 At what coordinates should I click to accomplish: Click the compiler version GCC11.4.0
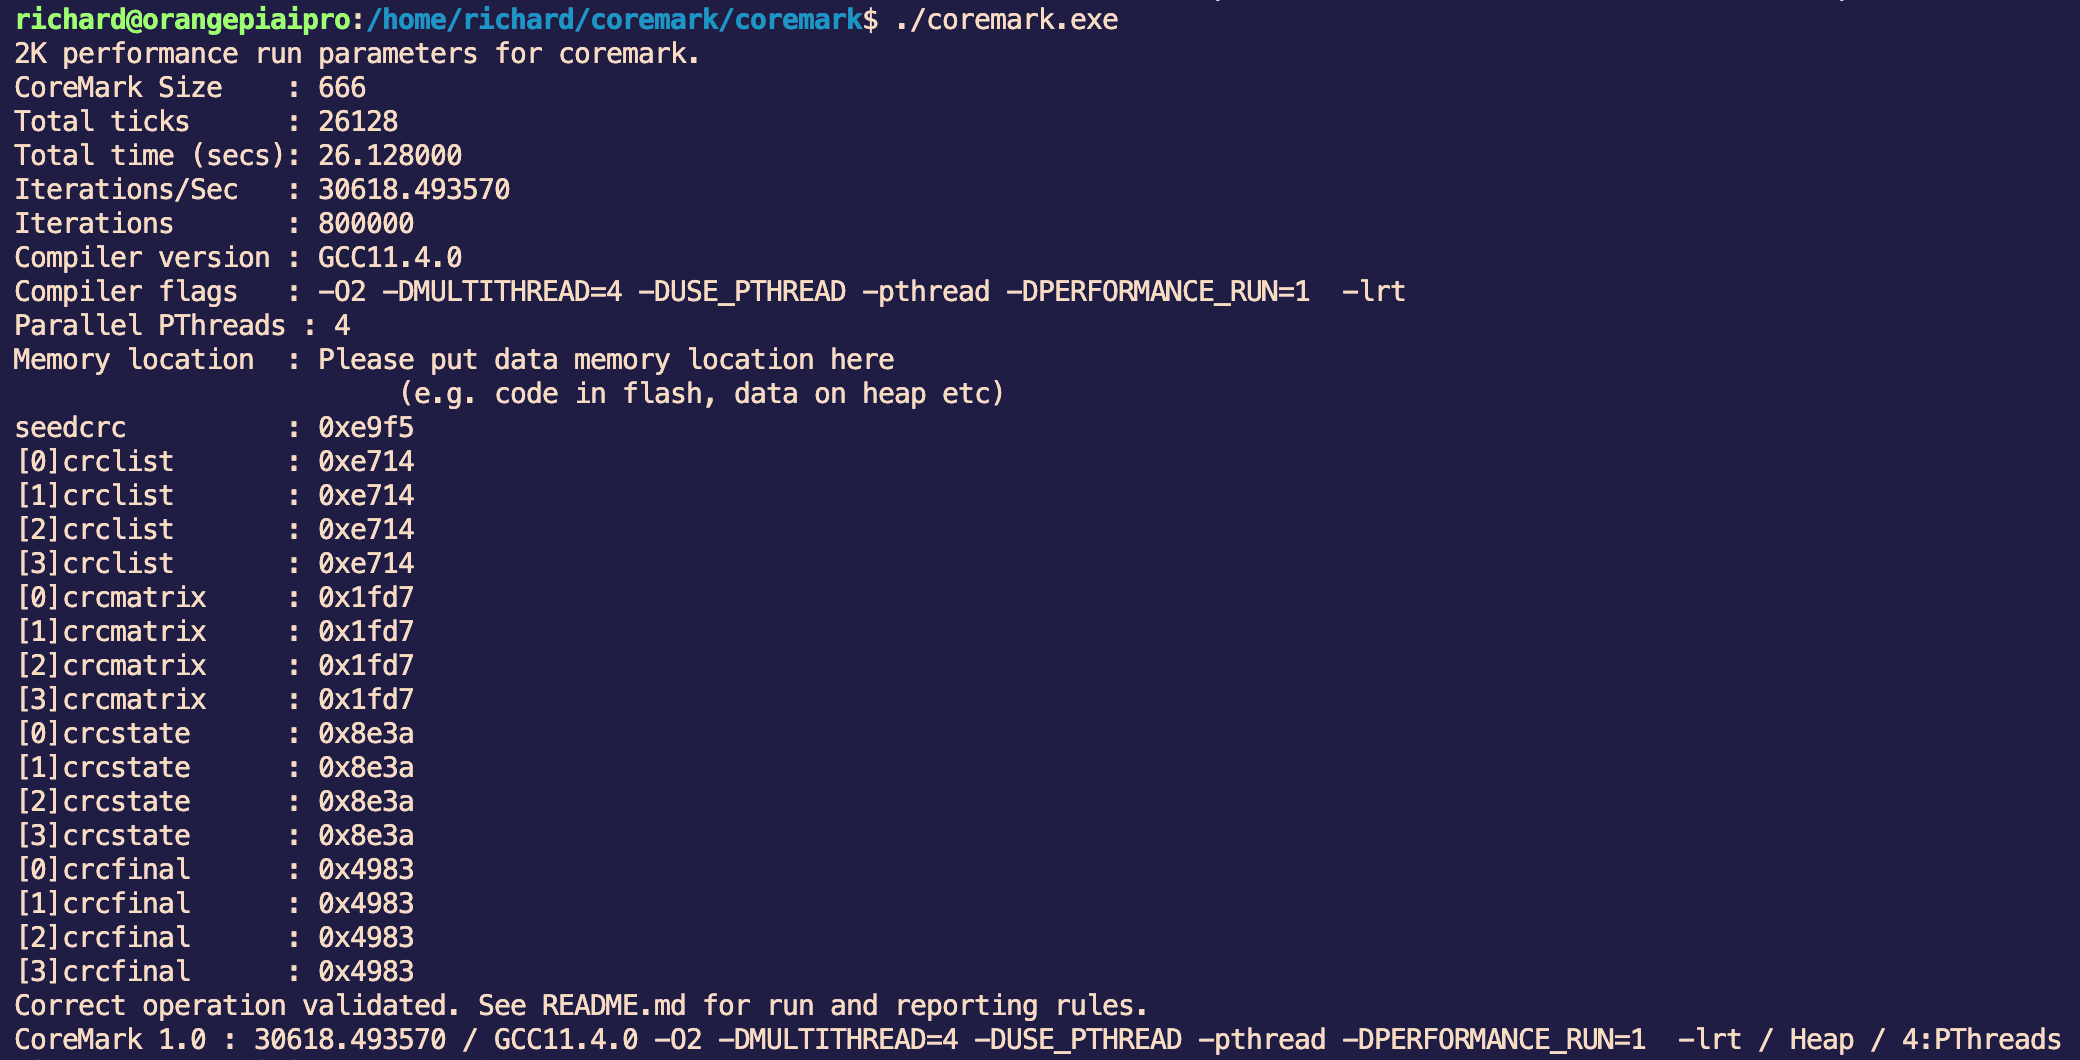point(390,257)
